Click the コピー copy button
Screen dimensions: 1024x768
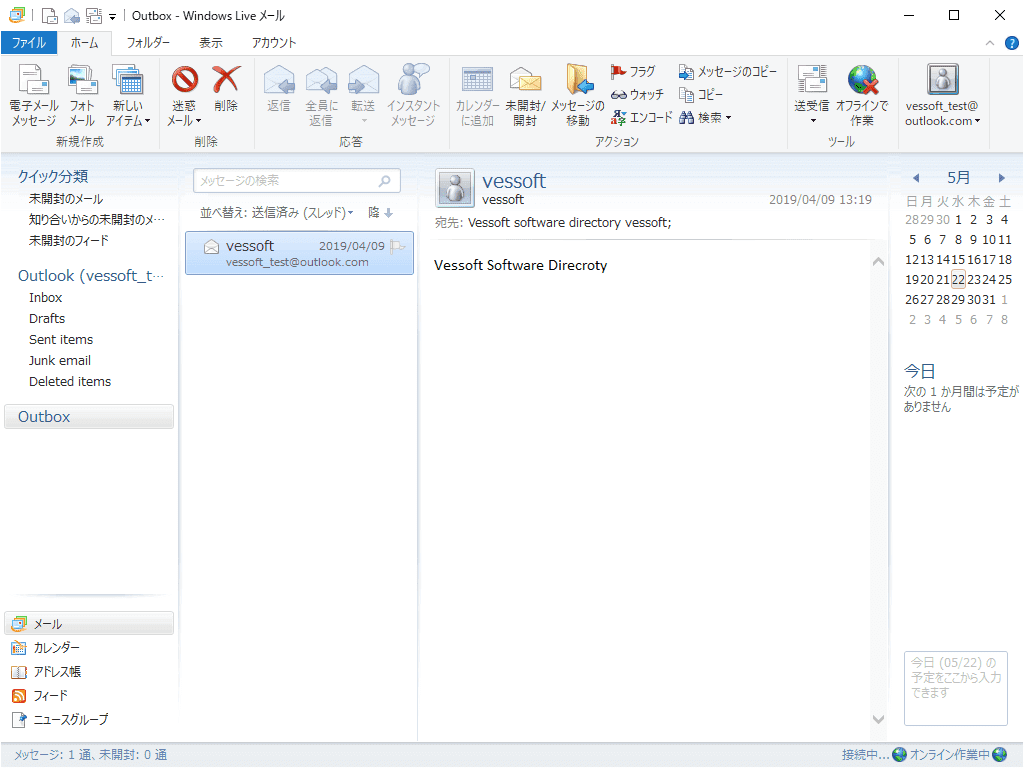pos(701,95)
